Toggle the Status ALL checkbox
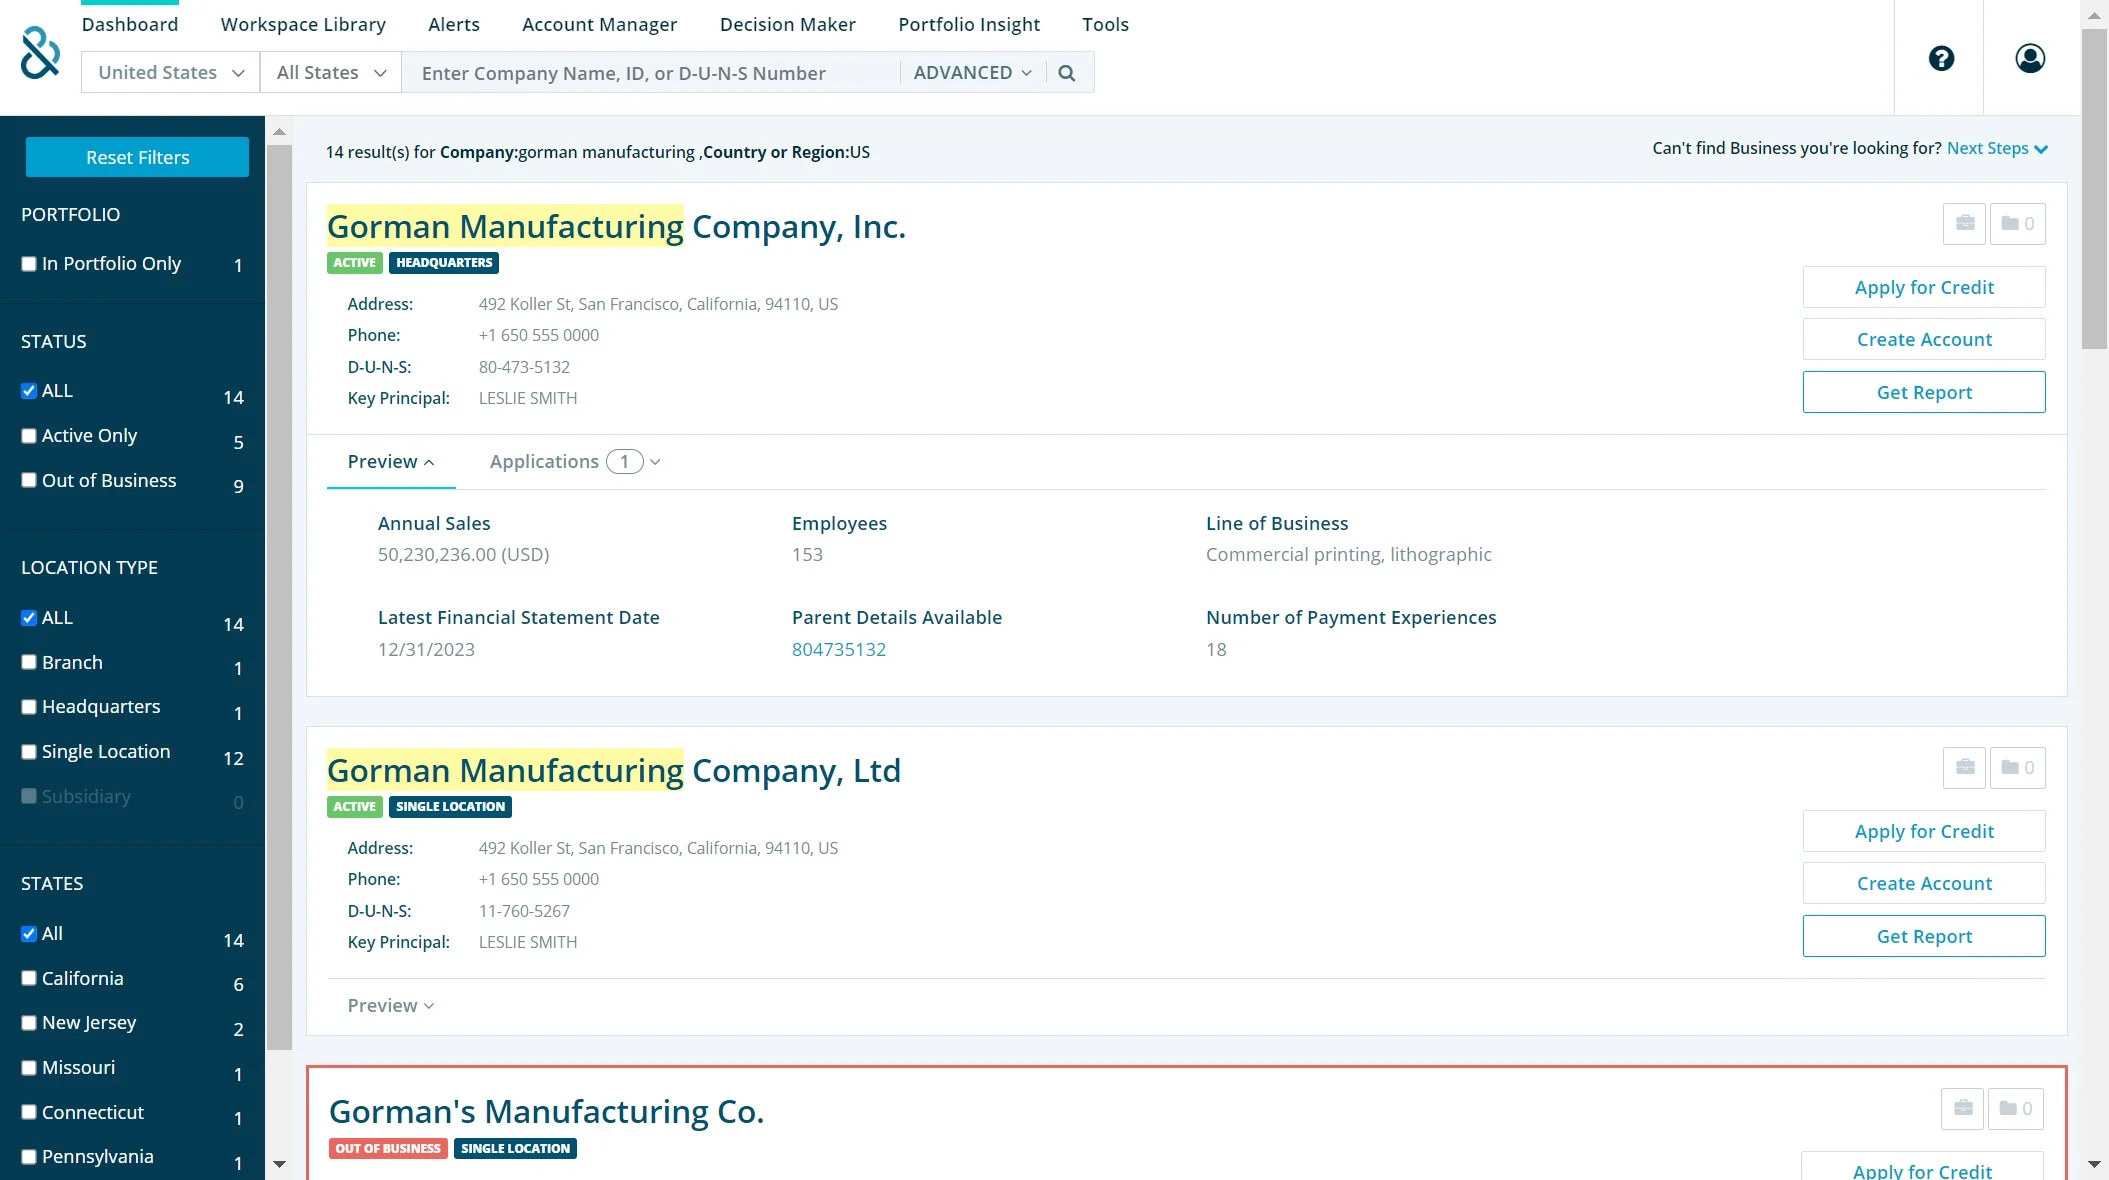The height and width of the screenshot is (1180, 2109). (29, 391)
